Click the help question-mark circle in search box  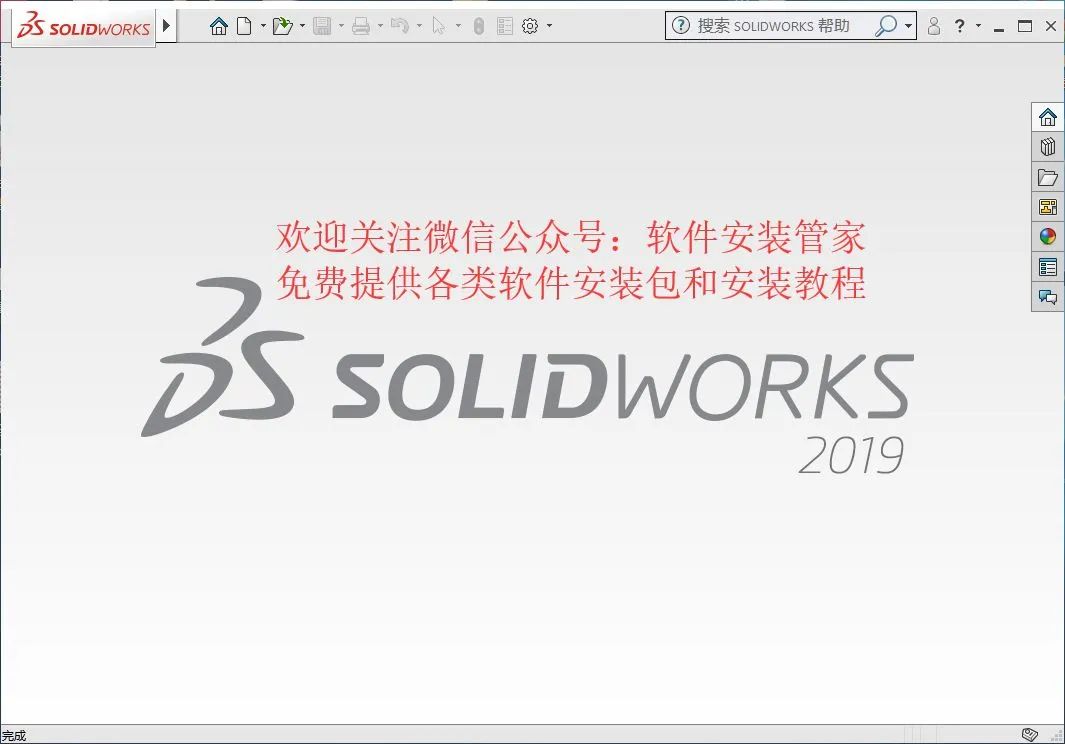tap(681, 26)
